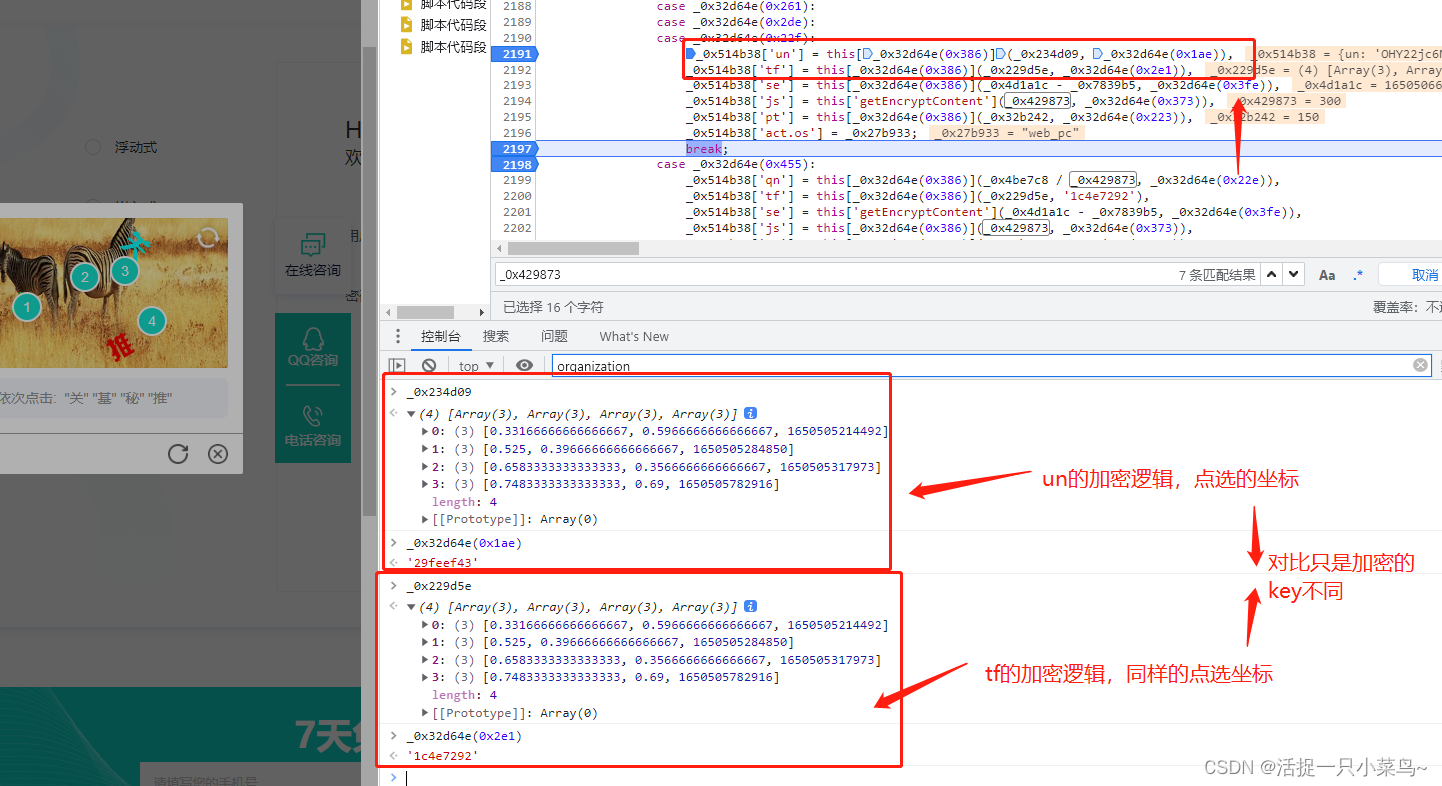Close the captcha popup with X icon
Screen dimensions: 1442x786
point(218,454)
